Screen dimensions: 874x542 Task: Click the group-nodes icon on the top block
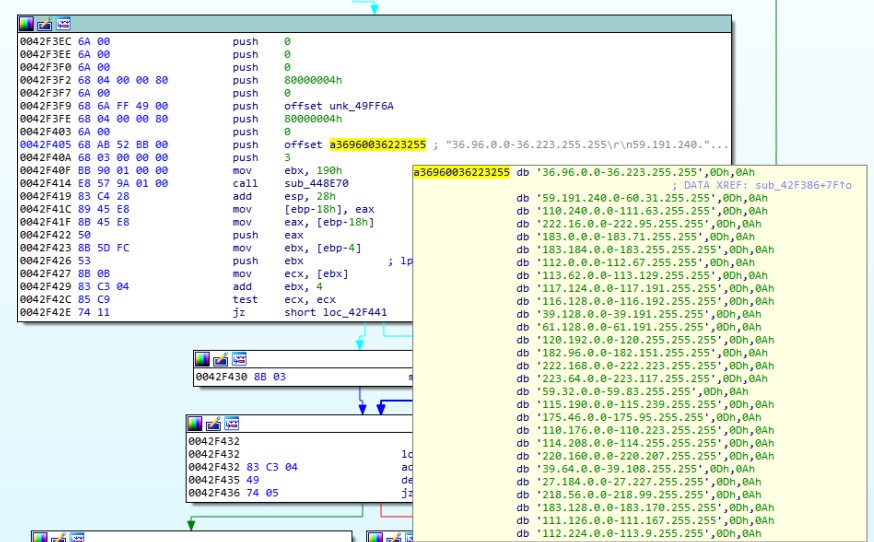pos(63,23)
